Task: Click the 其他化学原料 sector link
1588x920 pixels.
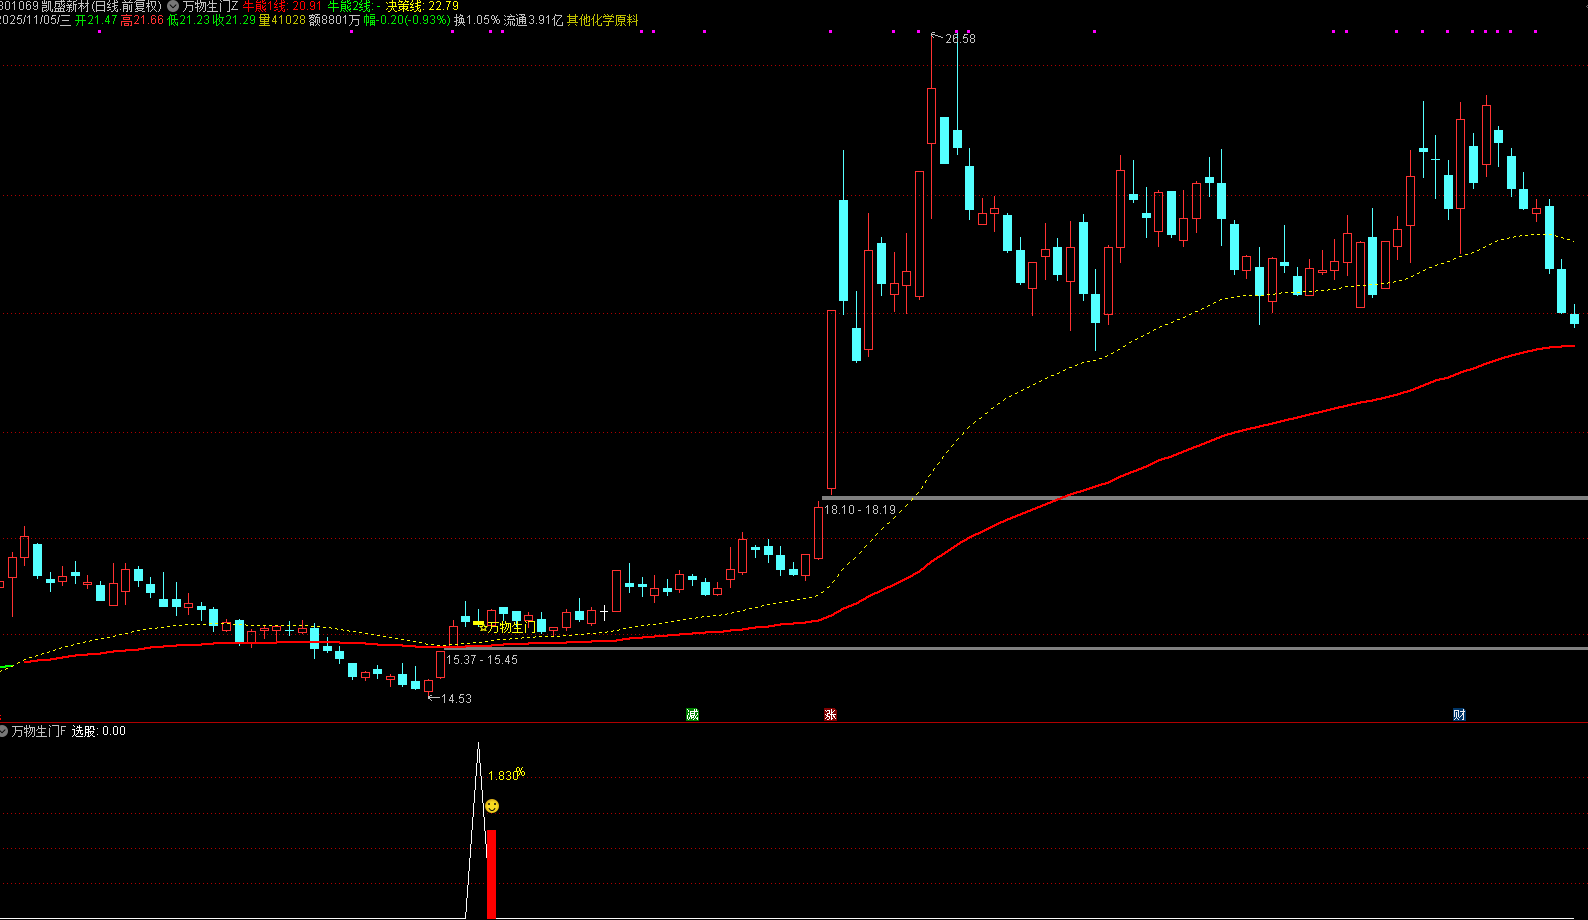Action: (x=602, y=20)
